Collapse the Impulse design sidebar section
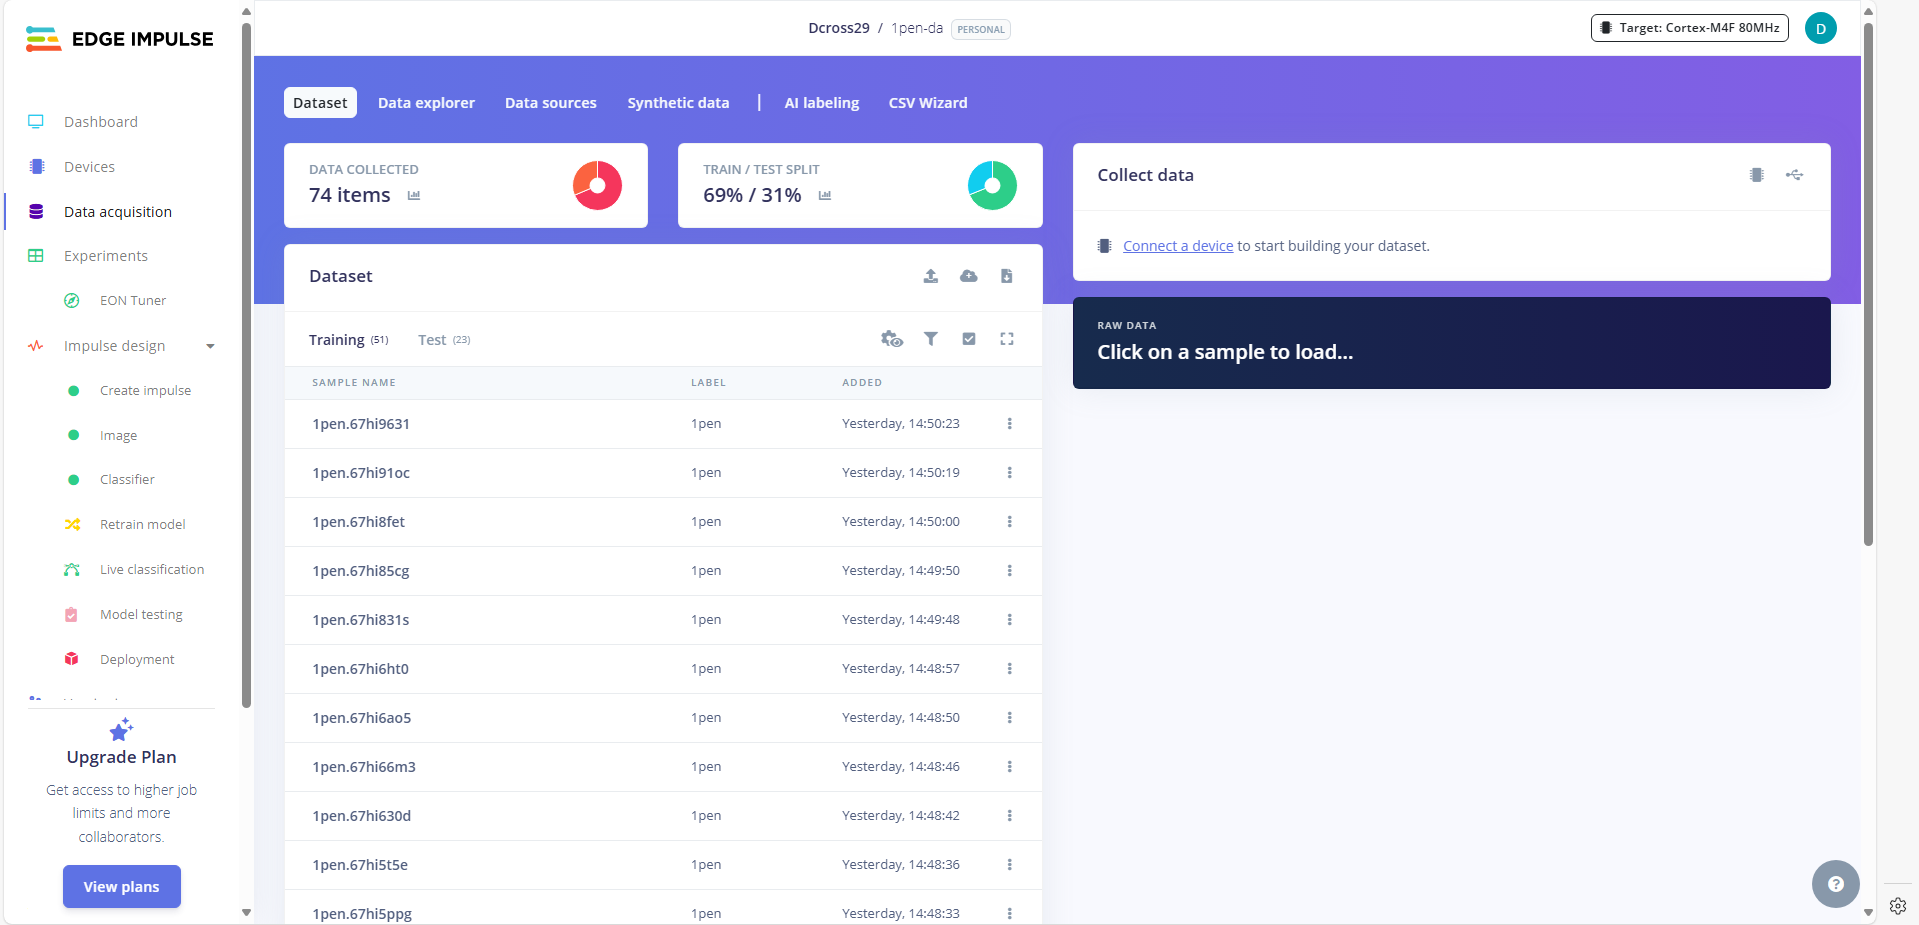1919x925 pixels. tap(210, 346)
